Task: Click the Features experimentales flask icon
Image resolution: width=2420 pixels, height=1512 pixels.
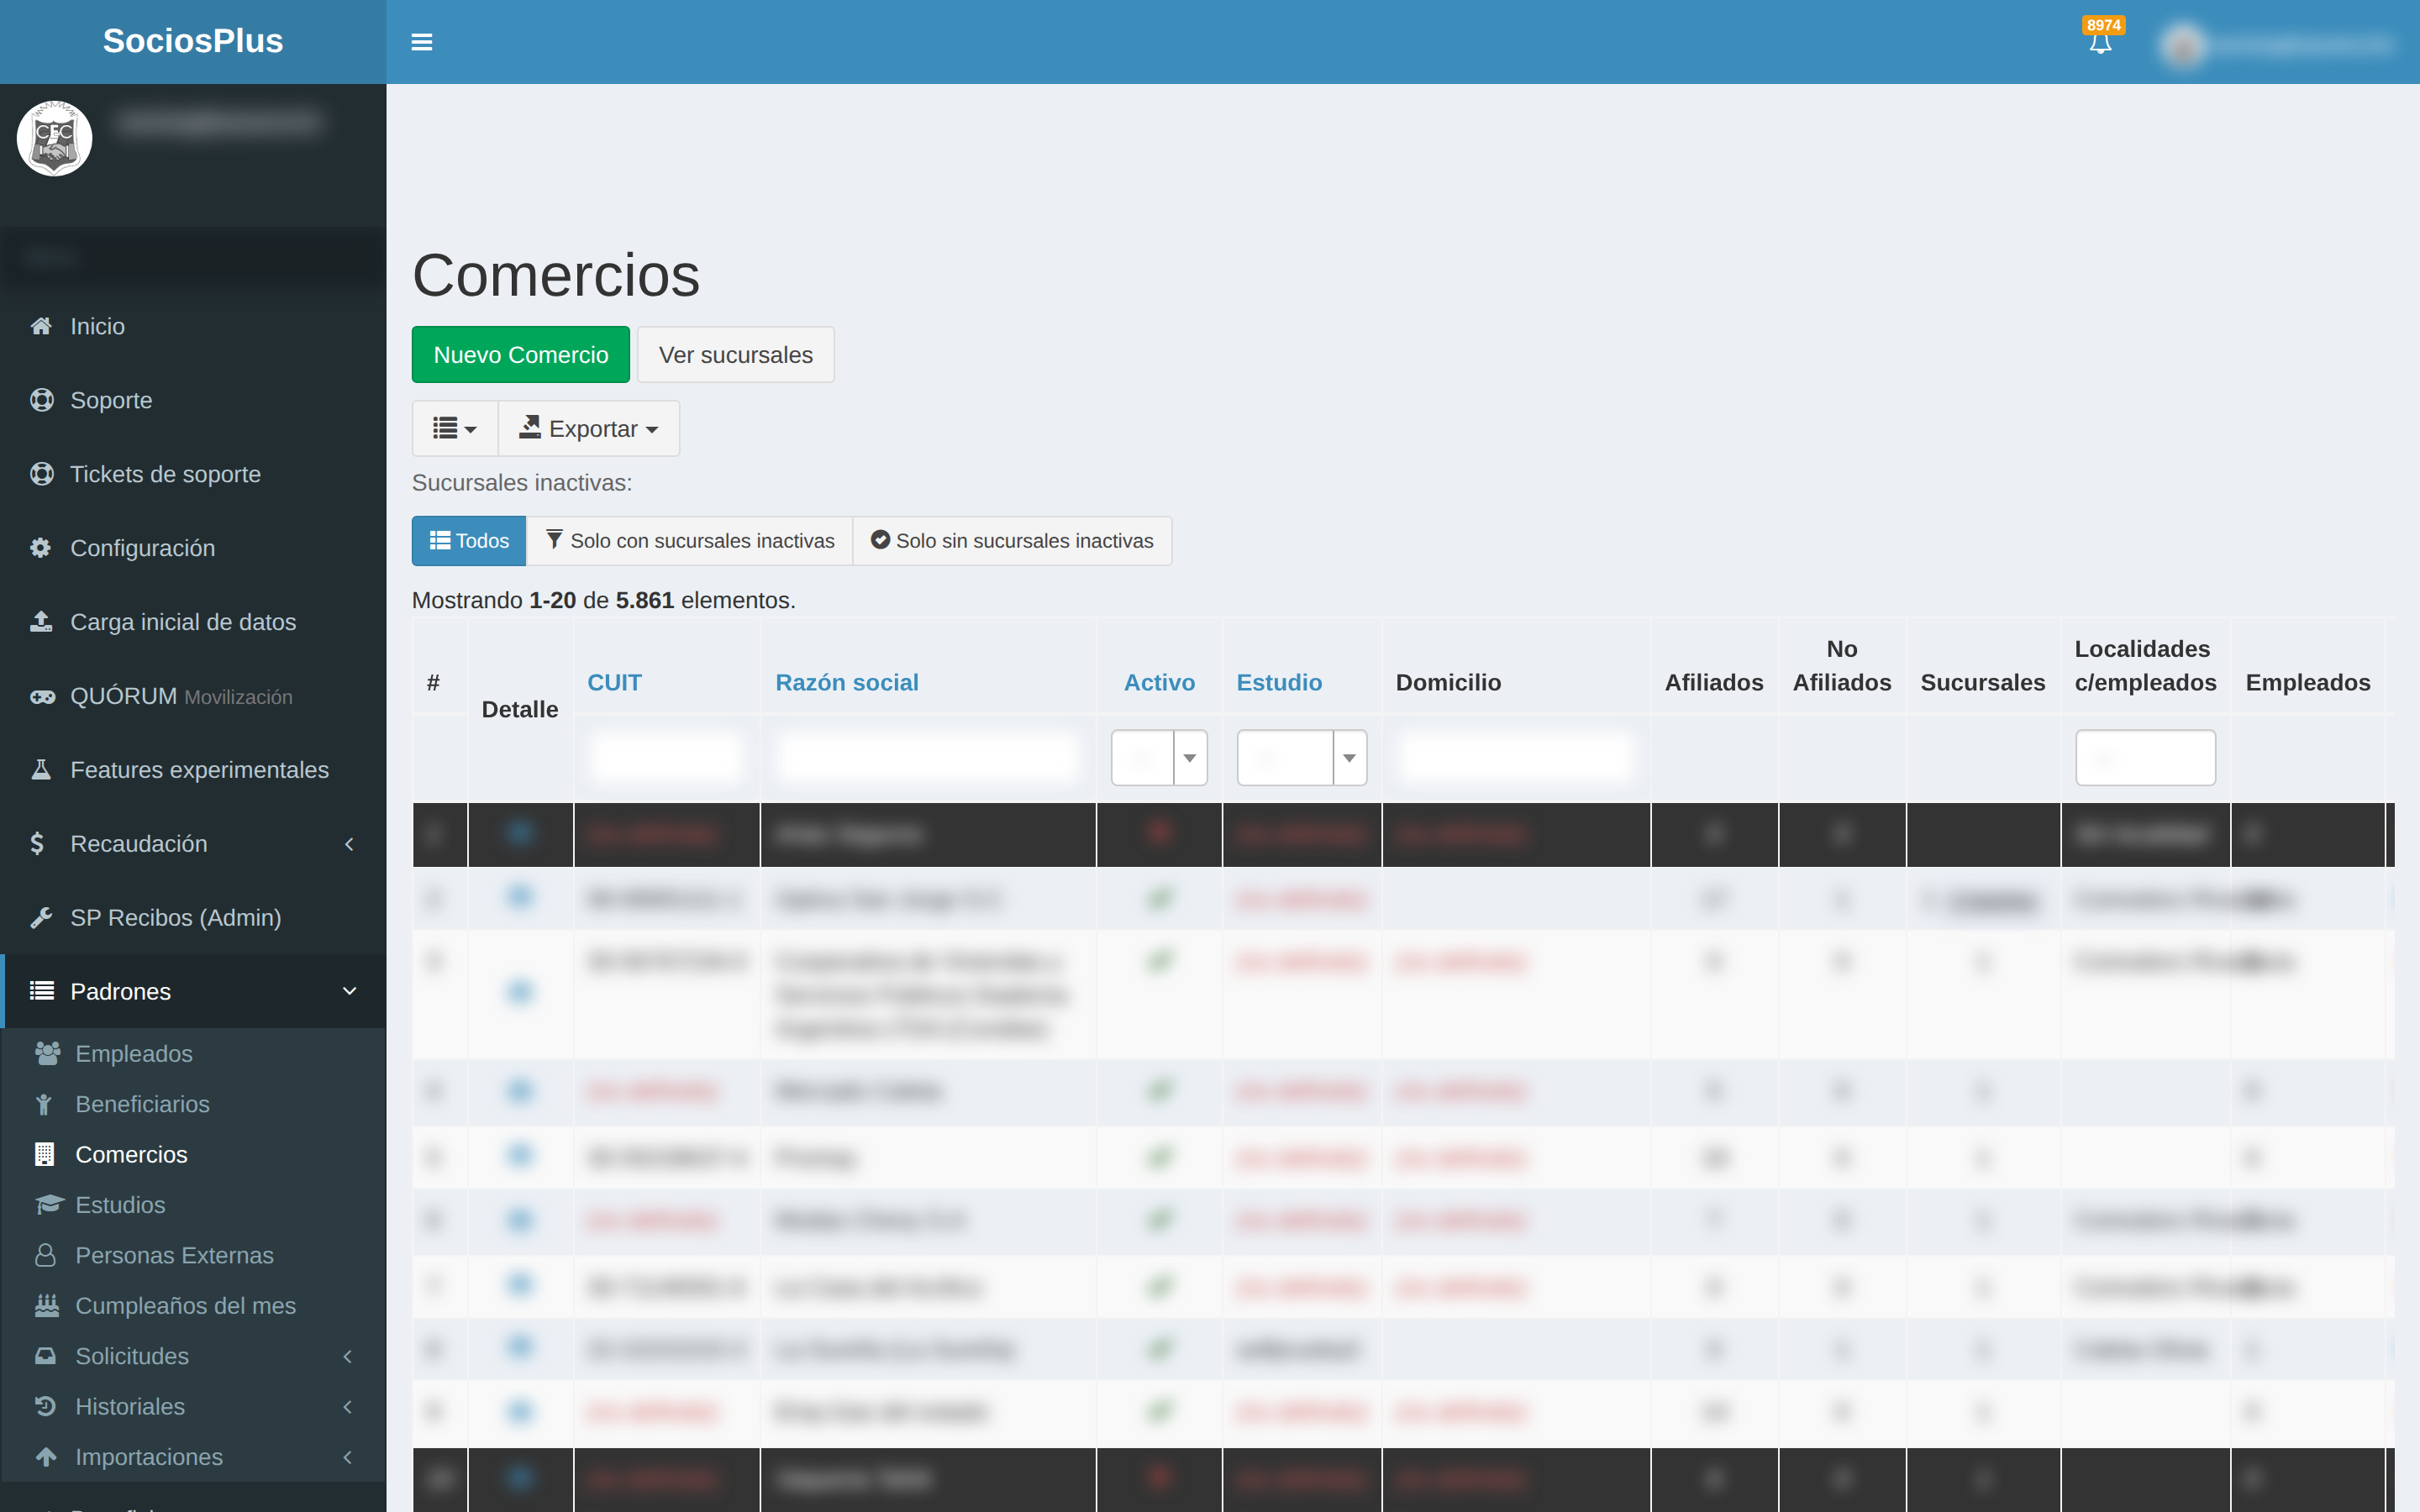Action: click(x=41, y=770)
